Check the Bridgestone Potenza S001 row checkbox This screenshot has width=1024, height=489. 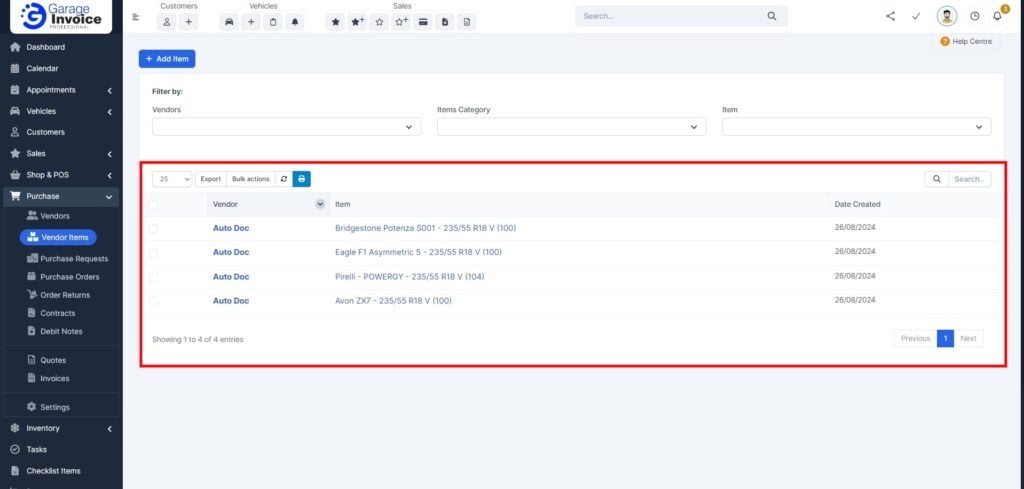153,229
